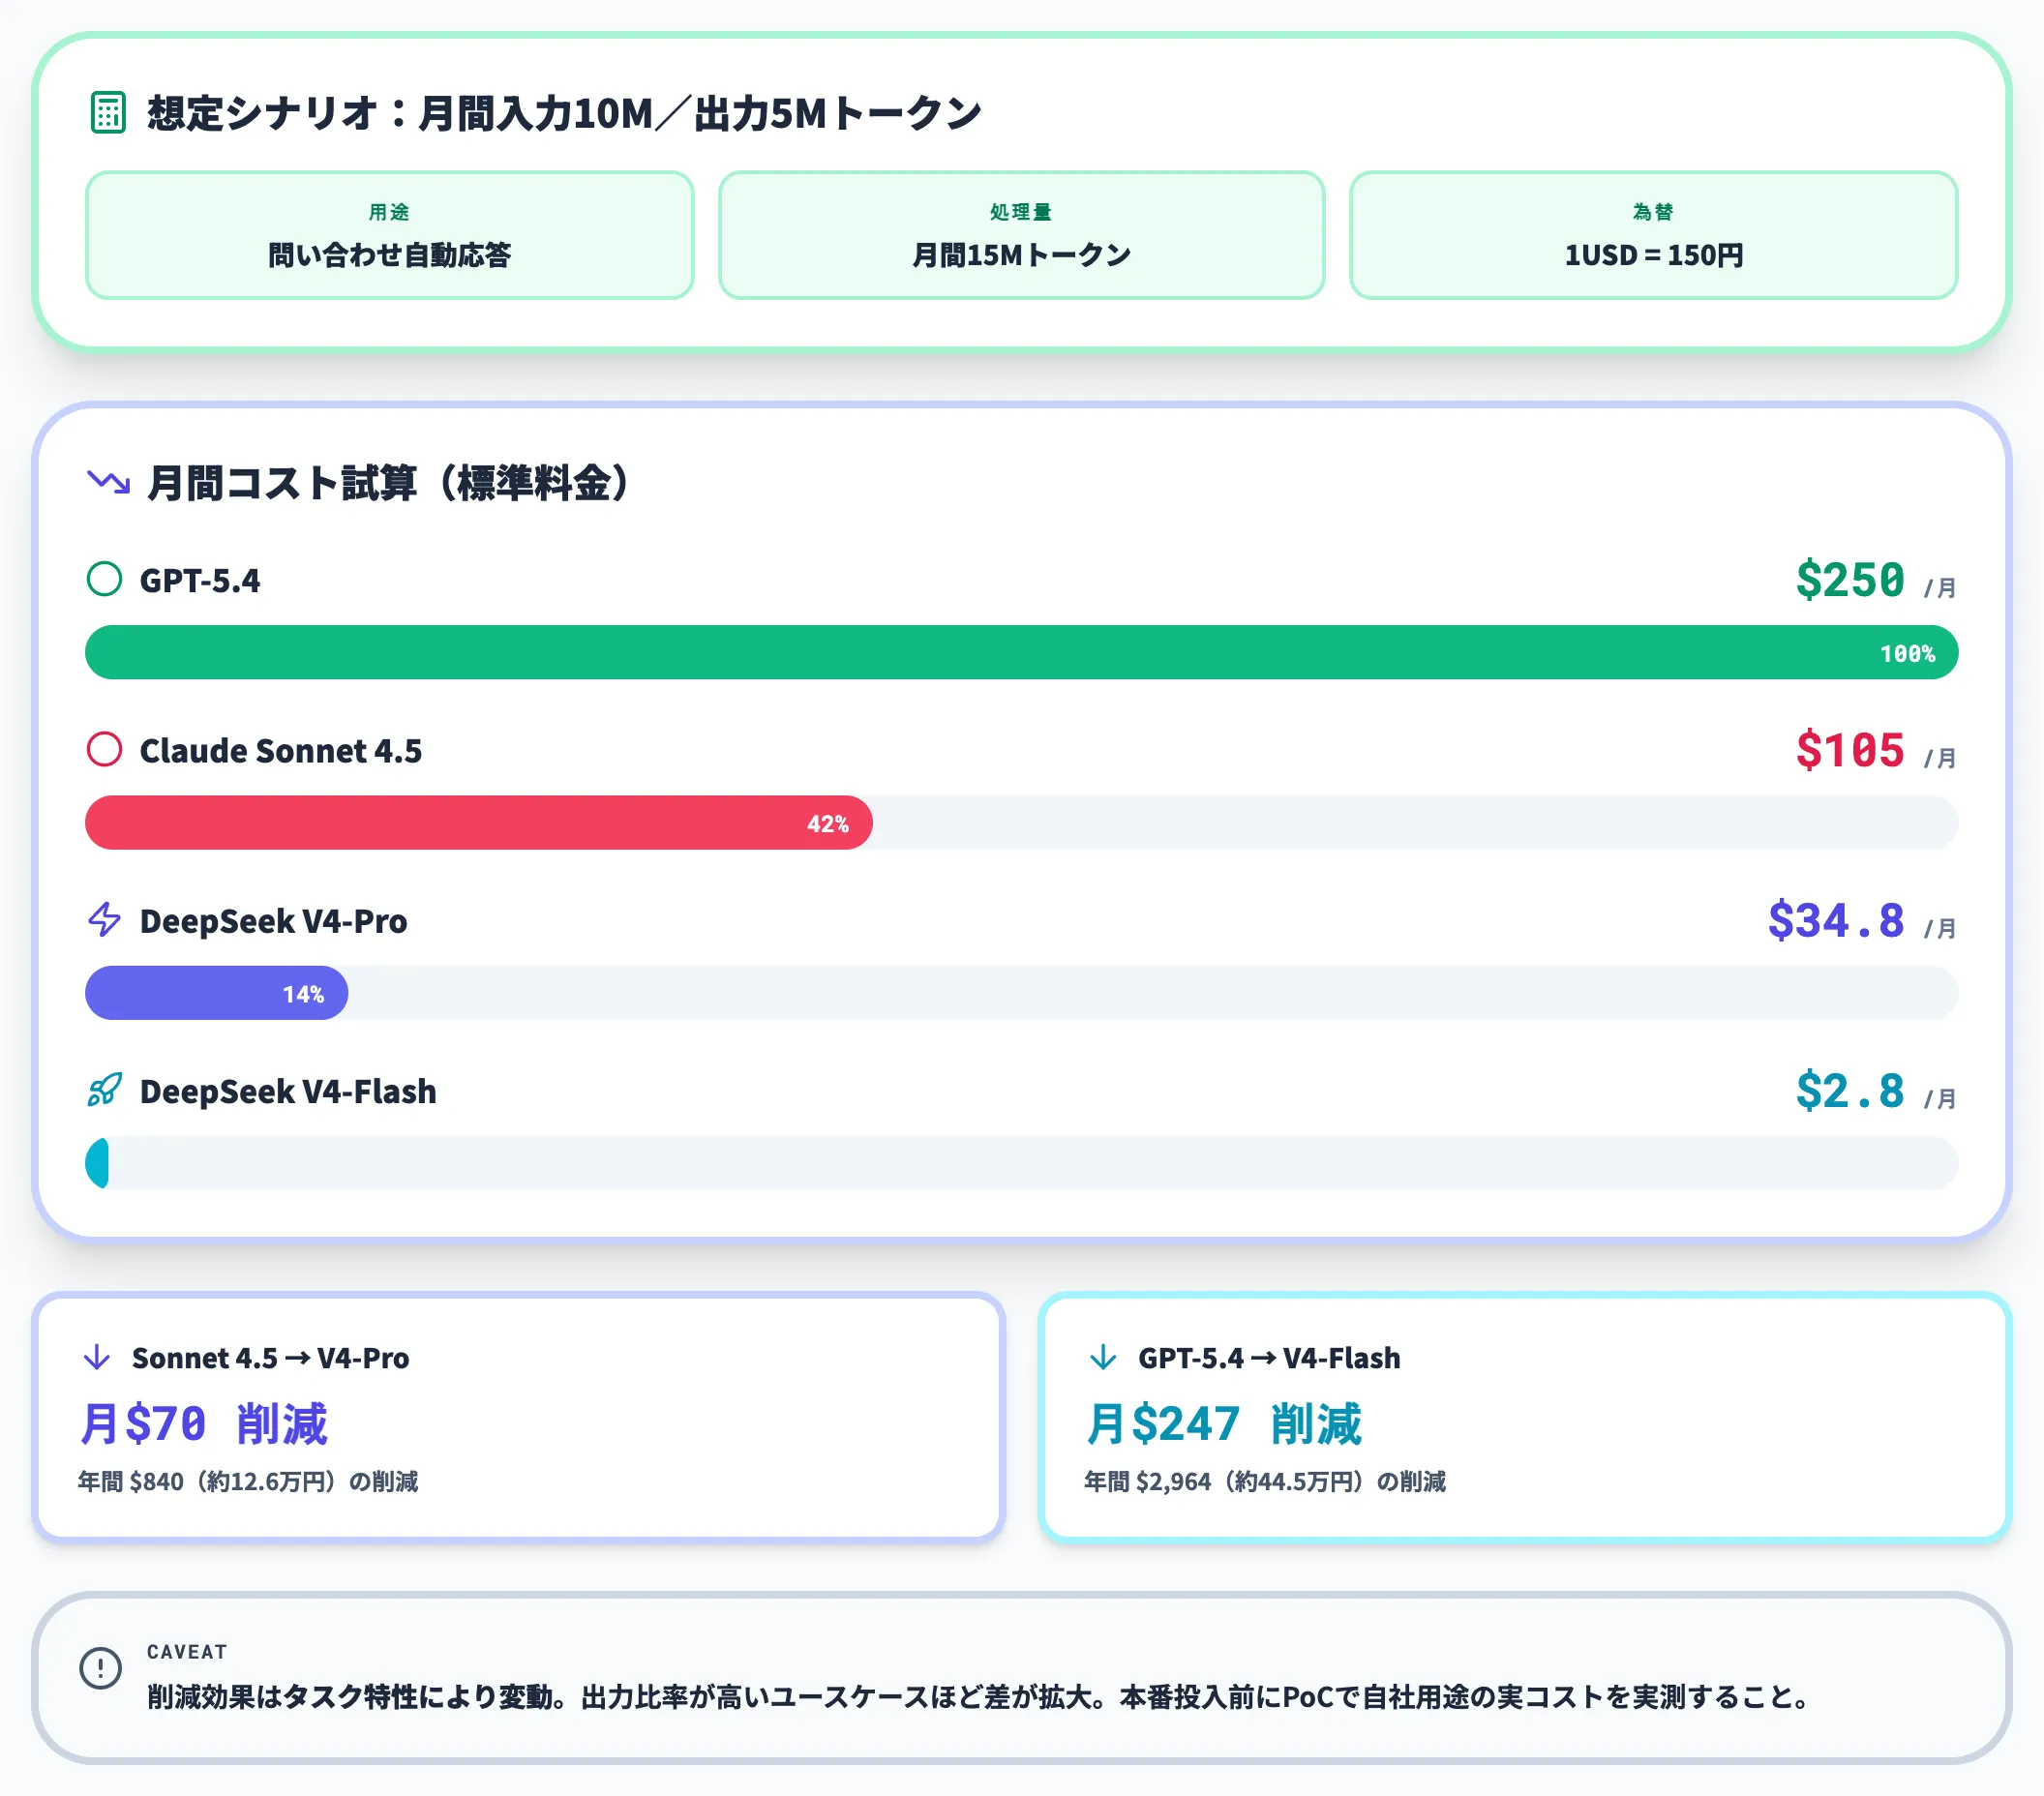2044x1796 pixels.
Task: Select the 処理量 月間15Mトークン card
Action: point(1021,235)
